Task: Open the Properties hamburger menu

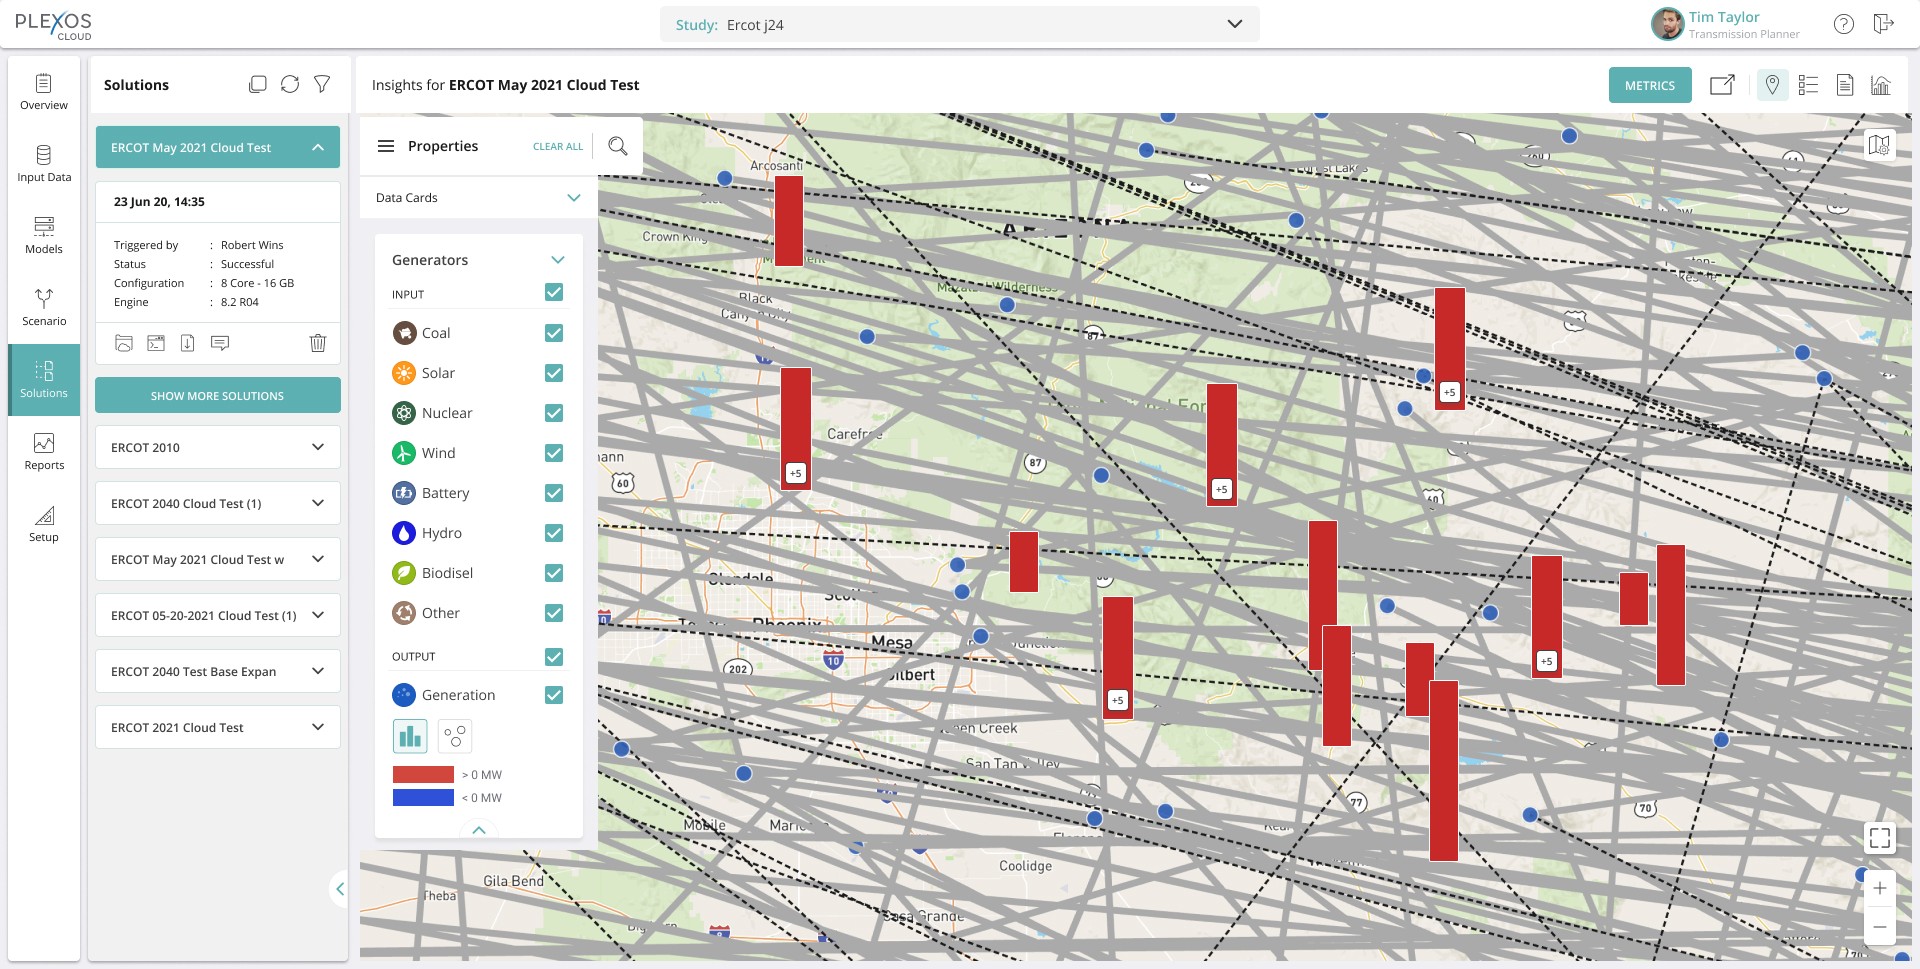Action: [386, 146]
